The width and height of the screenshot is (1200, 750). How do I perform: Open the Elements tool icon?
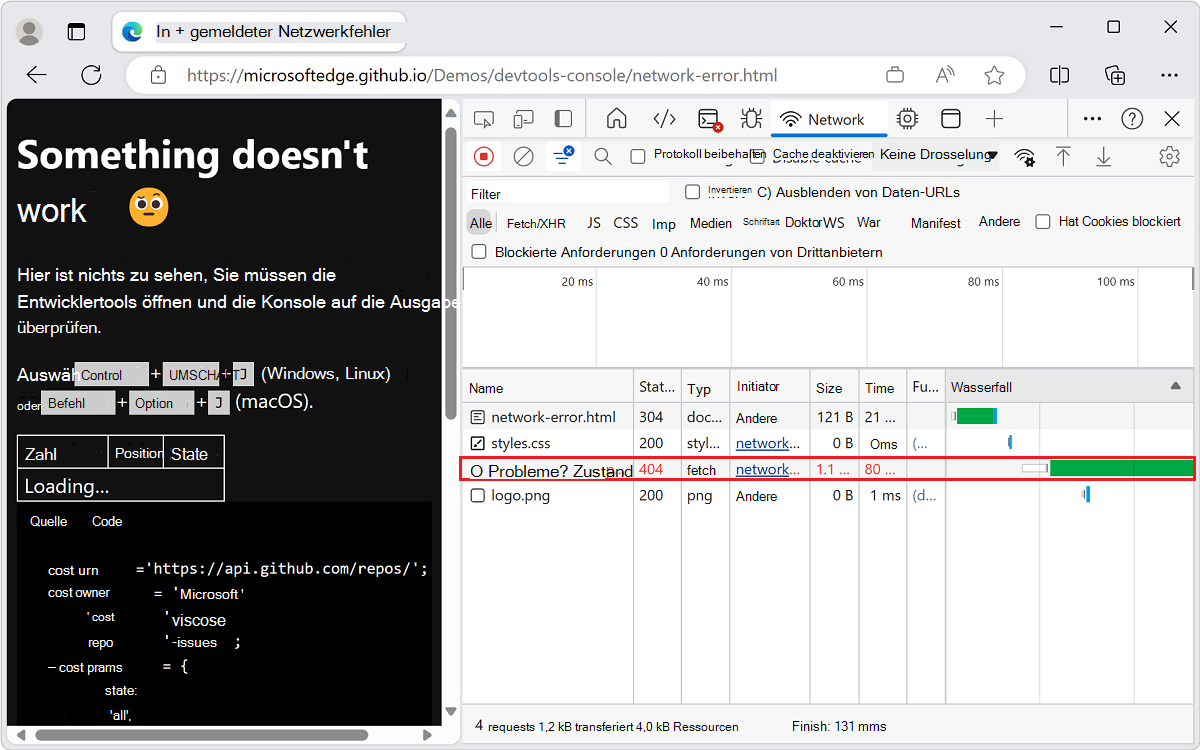[664, 119]
